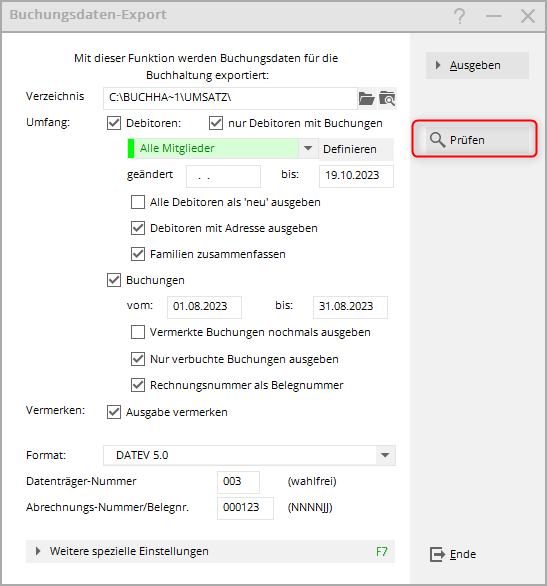547x586 pixels.
Task: Select the green Alle Mitglieder filter field
Action: point(213,148)
